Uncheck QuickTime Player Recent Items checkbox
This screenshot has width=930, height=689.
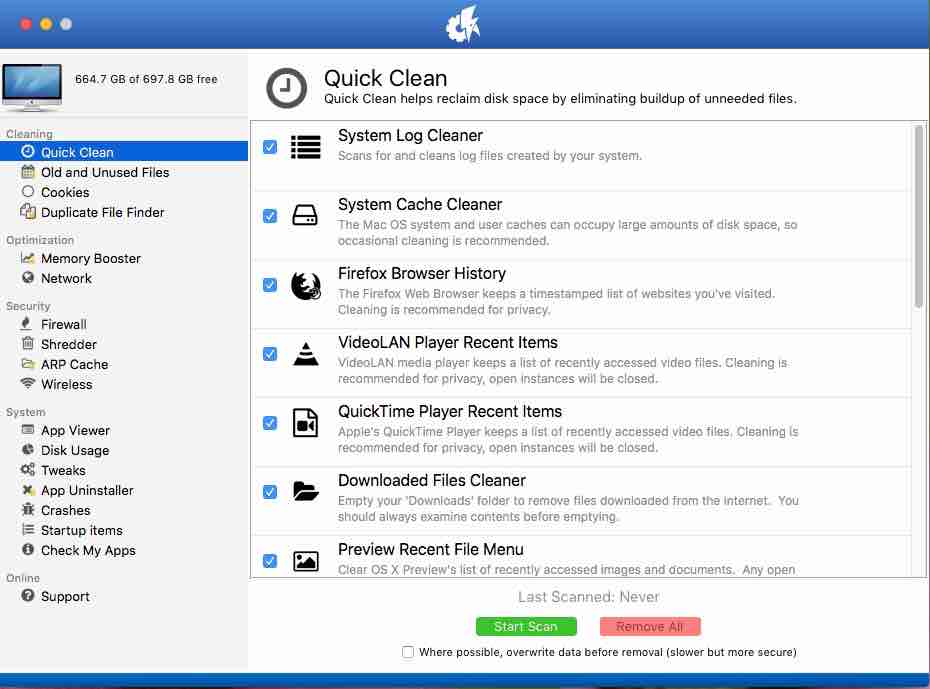(x=270, y=423)
